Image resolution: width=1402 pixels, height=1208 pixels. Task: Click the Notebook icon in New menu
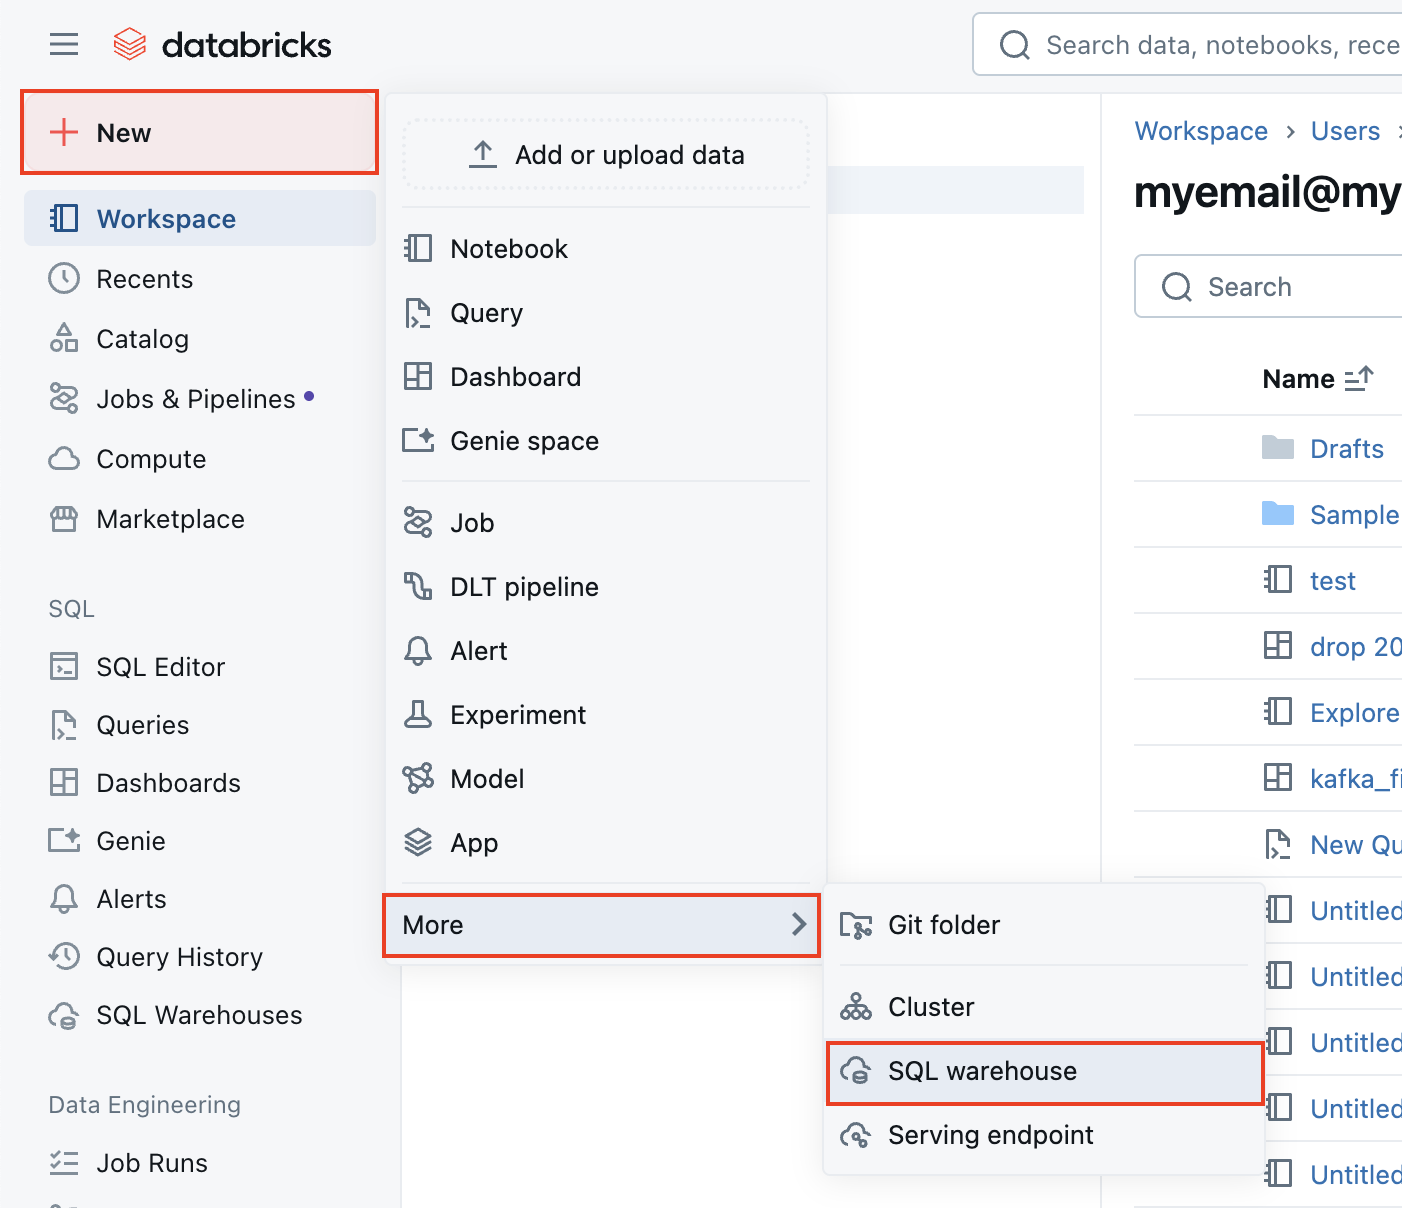pyautogui.click(x=418, y=248)
